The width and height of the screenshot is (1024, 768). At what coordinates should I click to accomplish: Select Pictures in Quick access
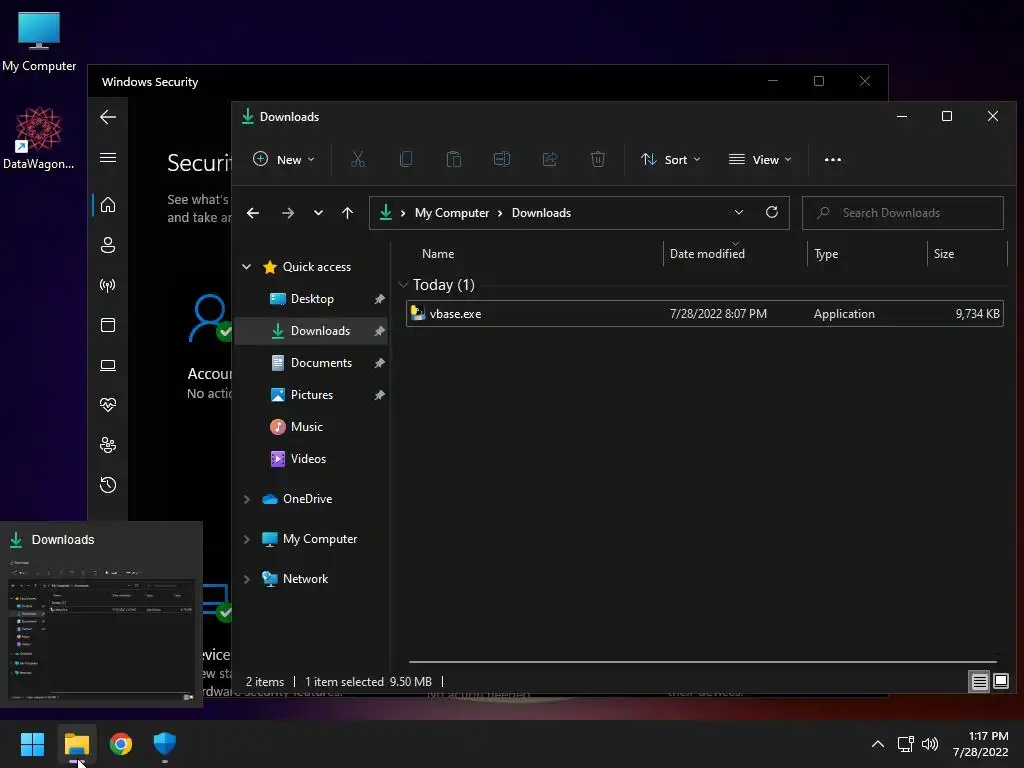(x=312, y=394)
